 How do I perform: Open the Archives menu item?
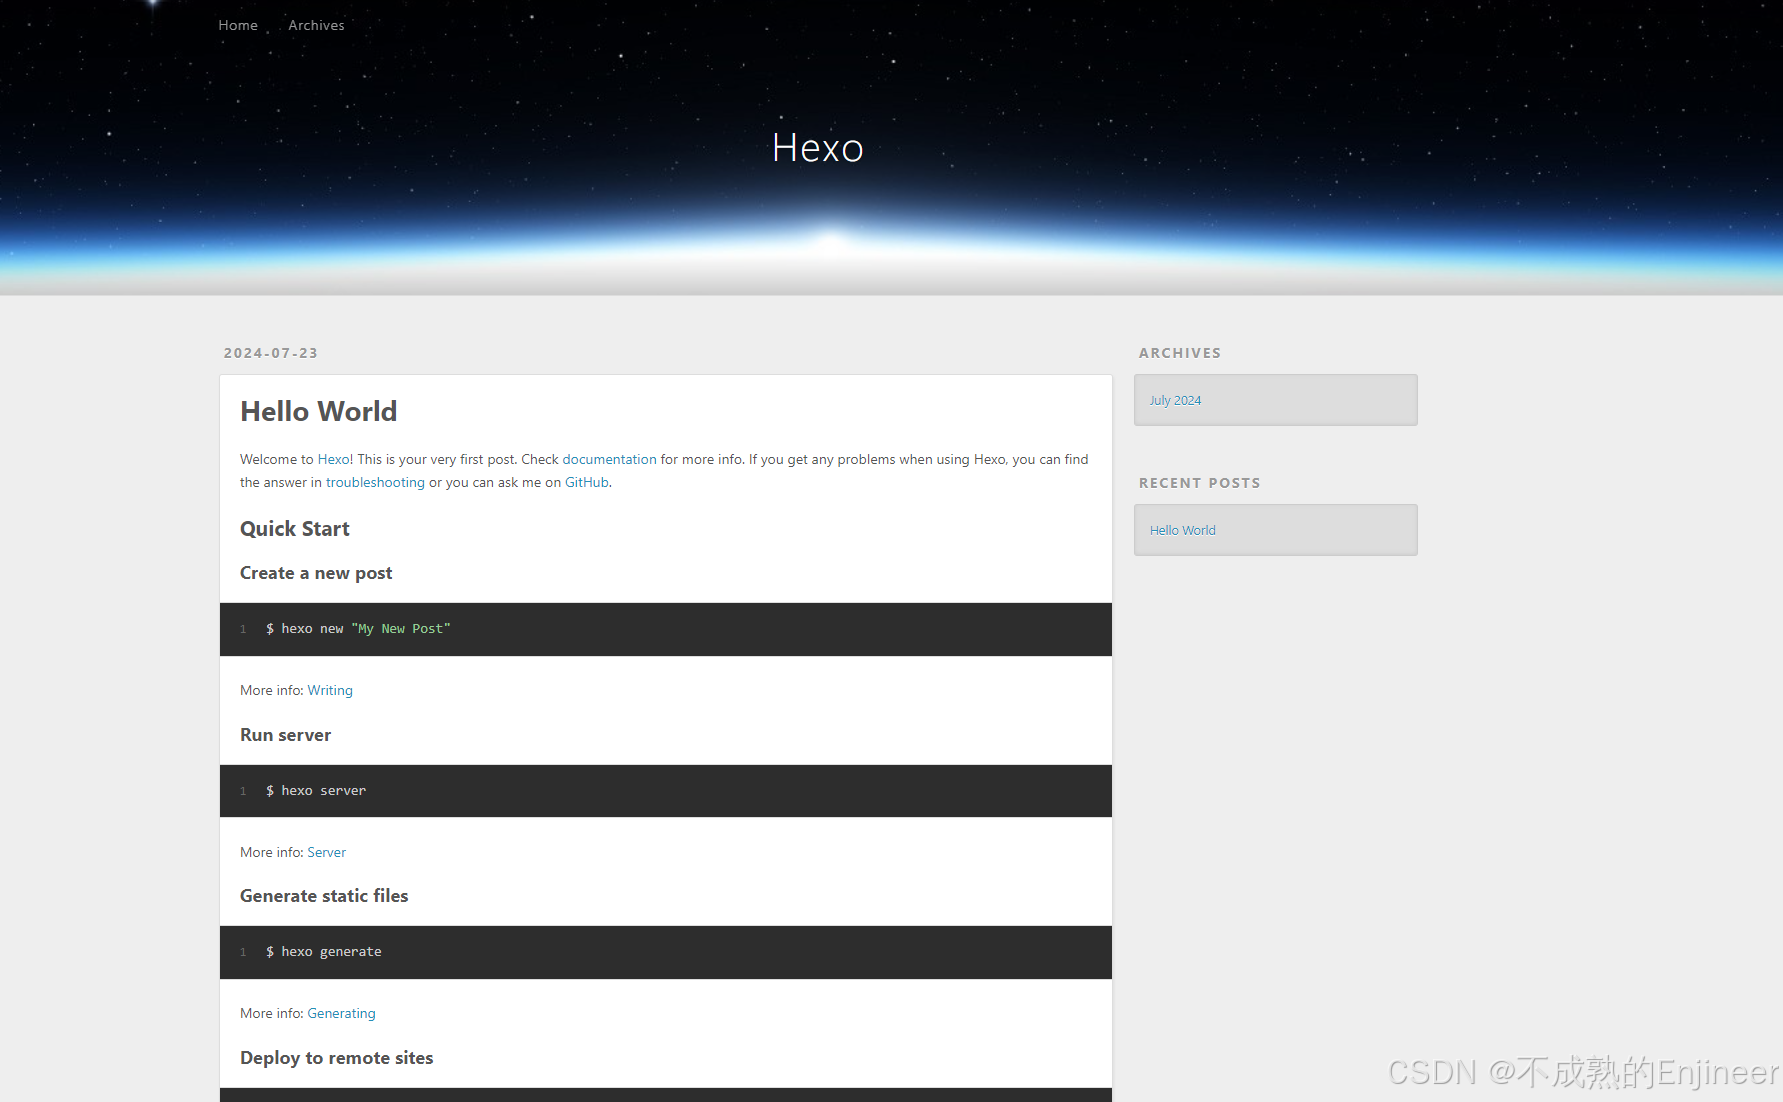click(x=316, y=25)
